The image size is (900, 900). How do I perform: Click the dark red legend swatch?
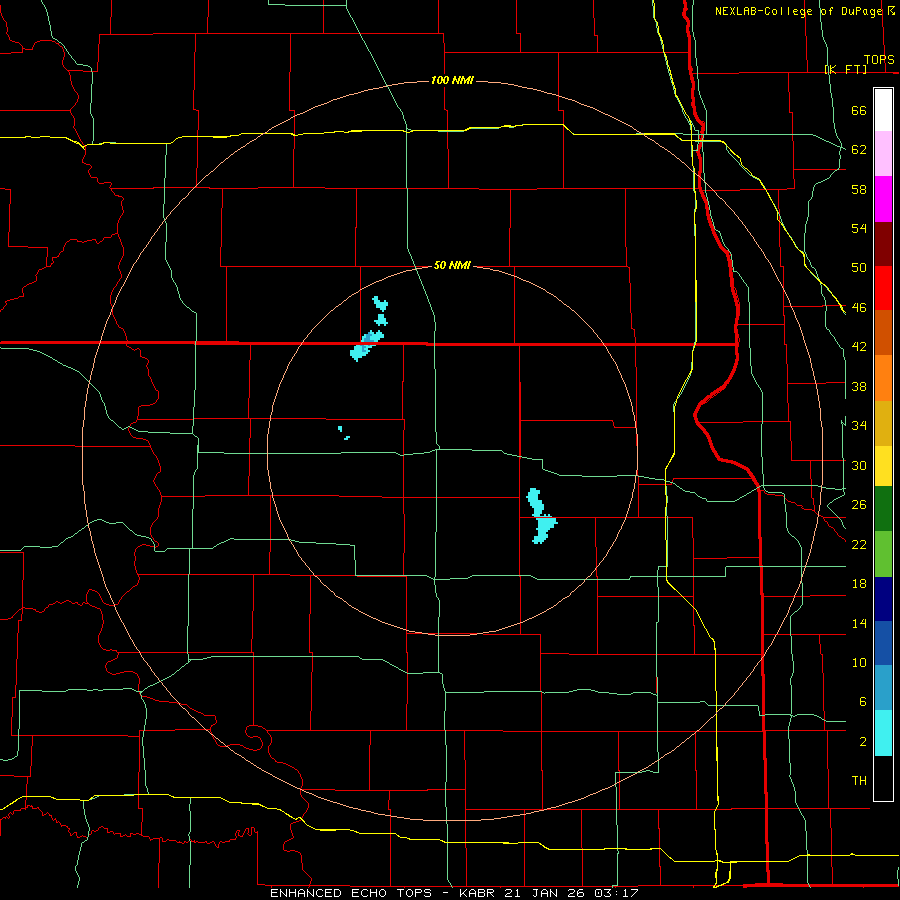point(883,244)
